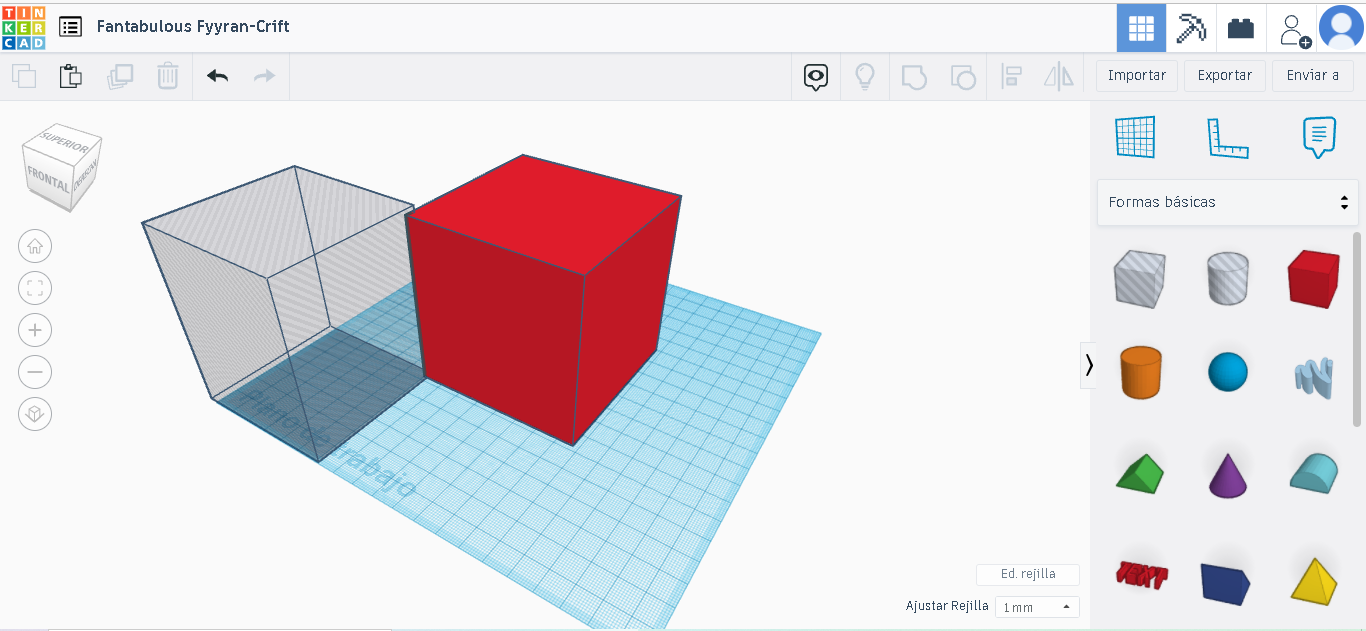1366x631 pixels.
Task: Click the Mirror flip icon
Action: tap(1058, 76)
